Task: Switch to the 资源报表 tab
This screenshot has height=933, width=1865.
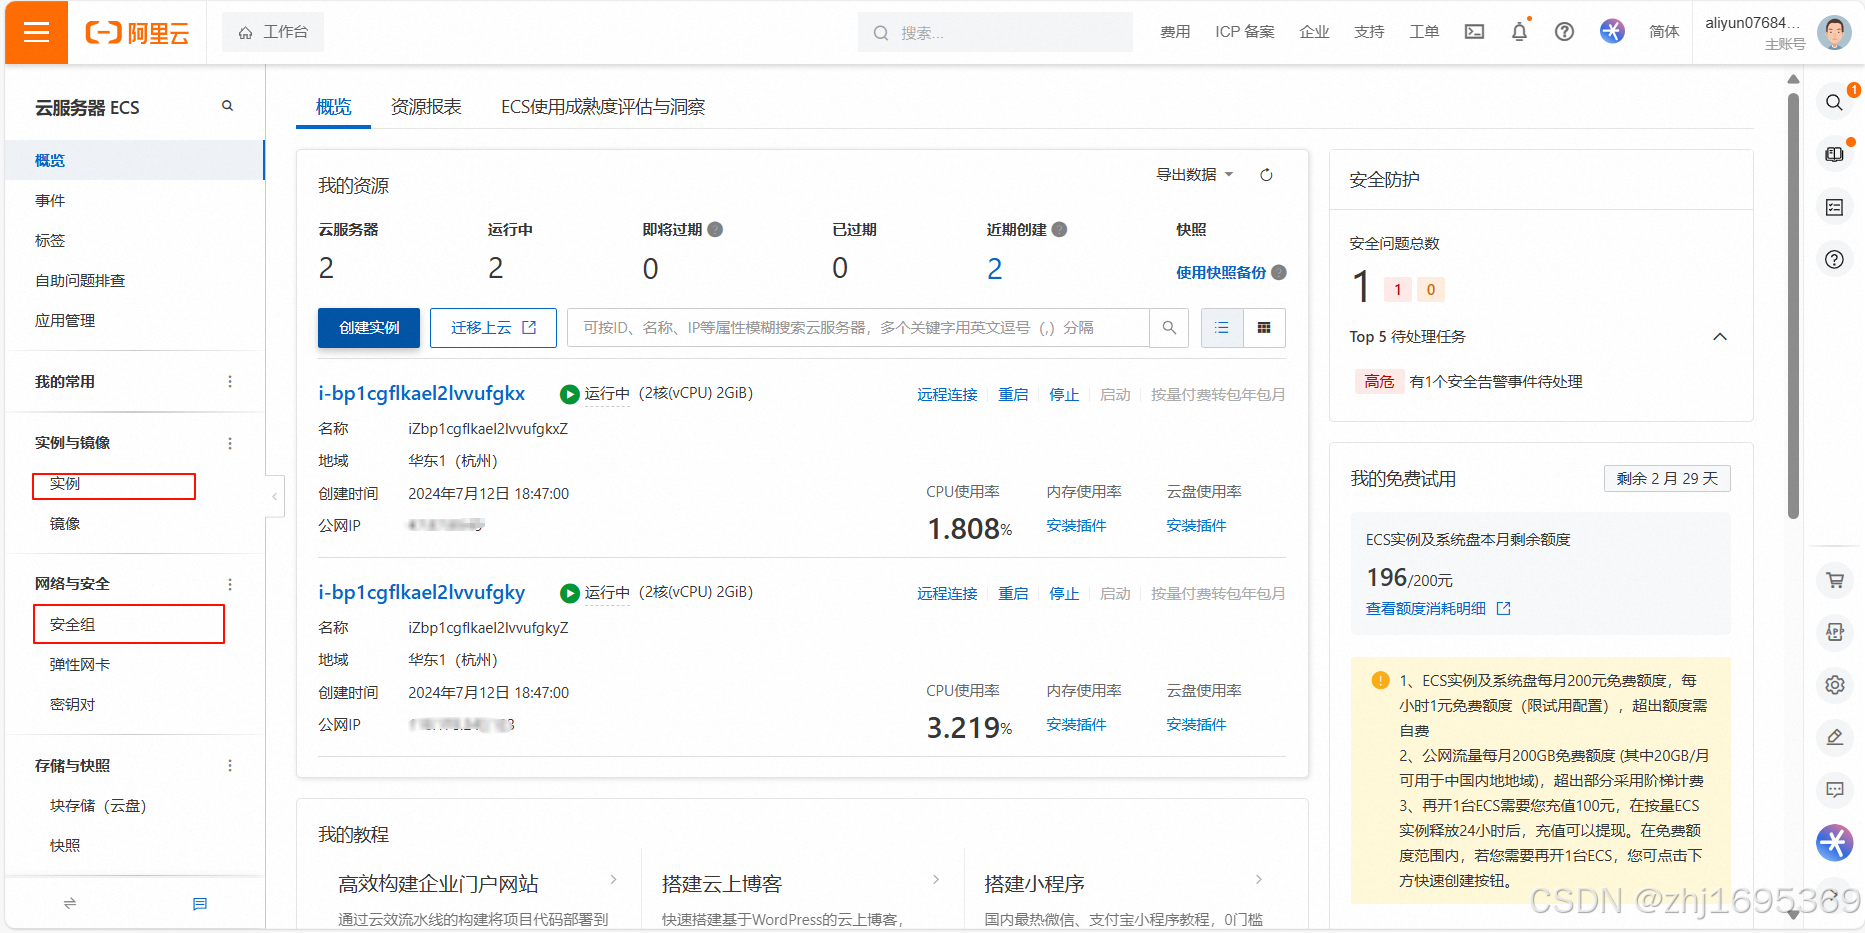Action: (x=426, y=107)
